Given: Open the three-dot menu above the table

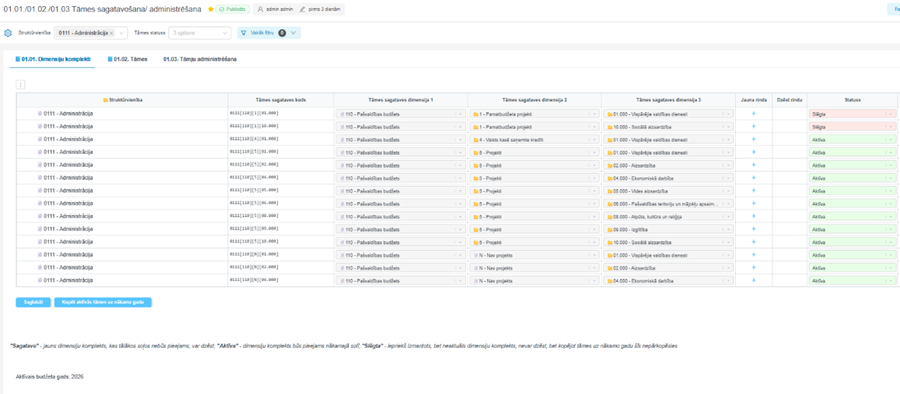Looking at the screenshot, I should coord(21,84).
